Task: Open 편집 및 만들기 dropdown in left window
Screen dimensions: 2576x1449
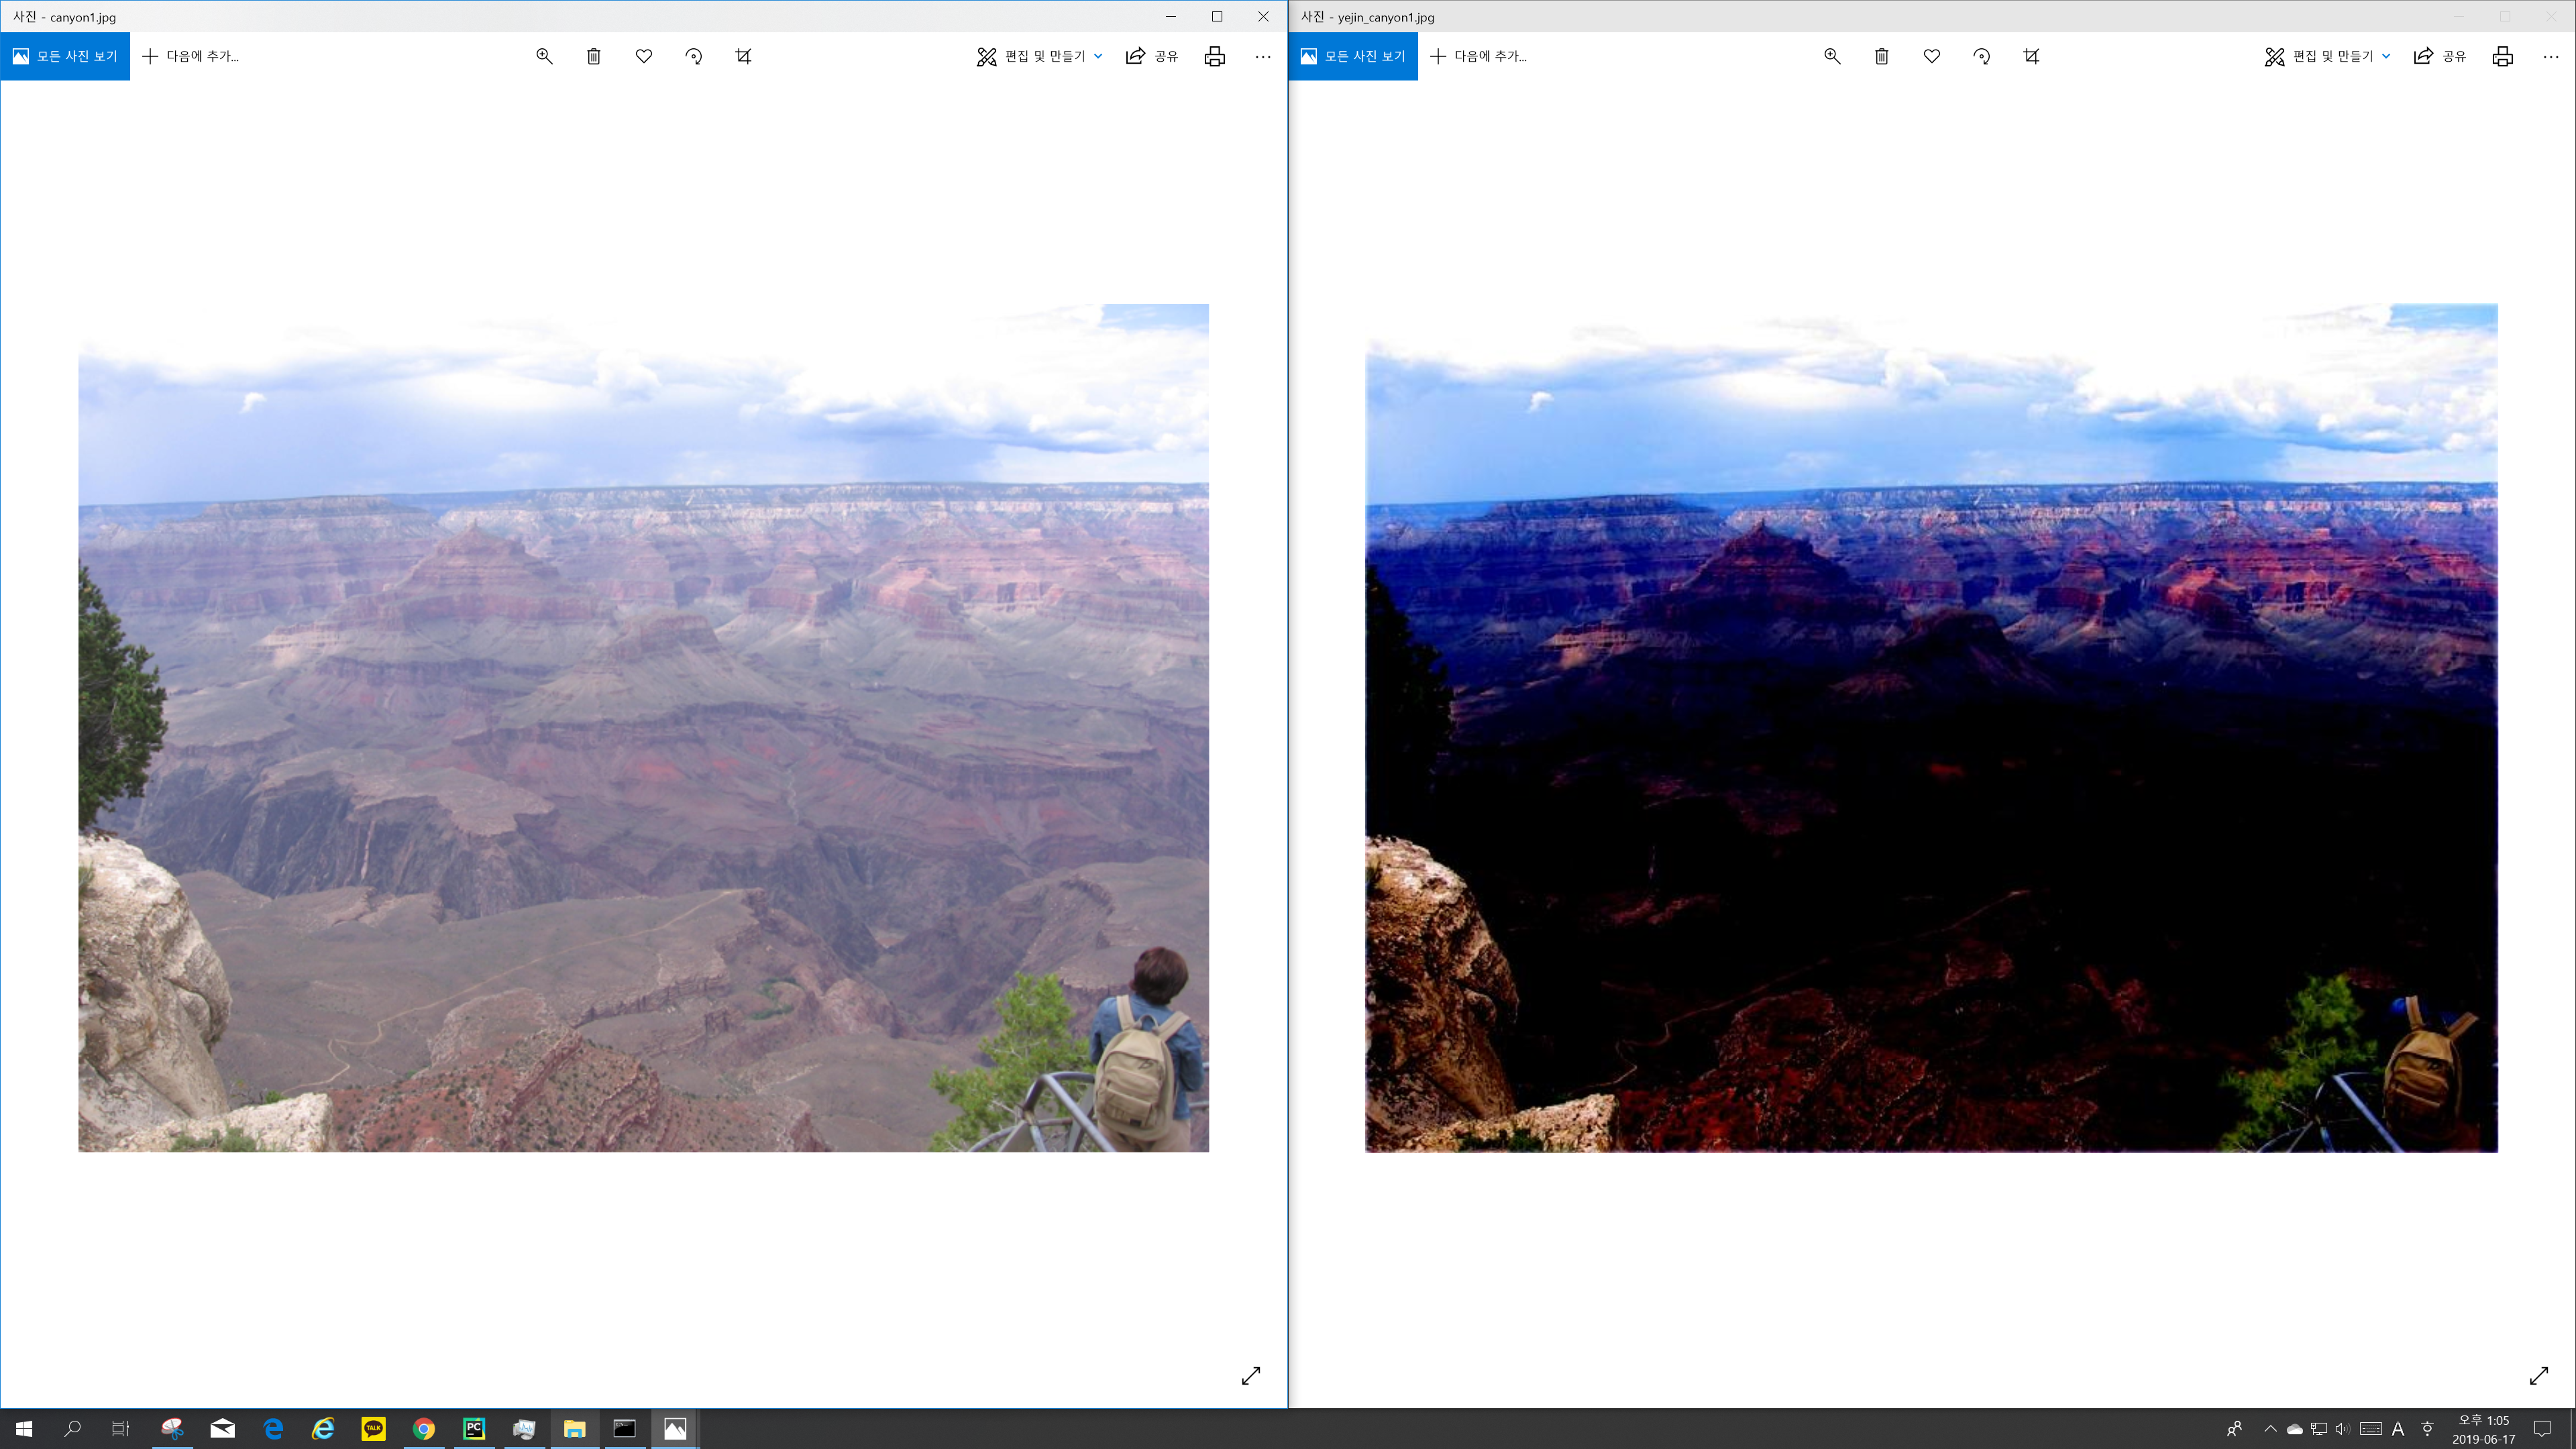Action: (1040, 56)
